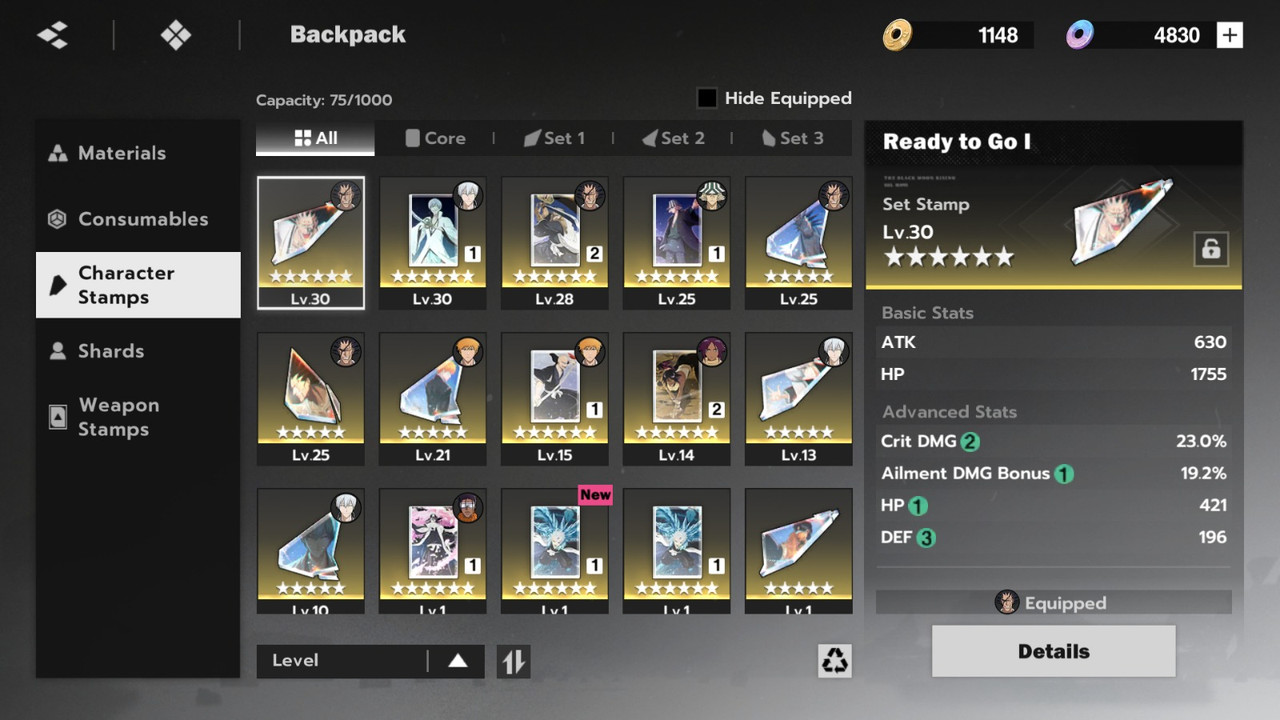Switch to the Set 1 filter tab
Screen dimensions: 1280x720
pyautogui.click(x=555, y=138)
